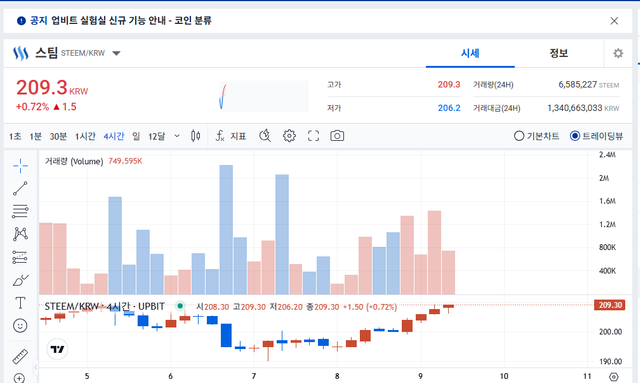Expand the timeframe dropdown chevron after 12달
Image resolution: width=640 pixels, height=383 pixels.
click(177, 136)
